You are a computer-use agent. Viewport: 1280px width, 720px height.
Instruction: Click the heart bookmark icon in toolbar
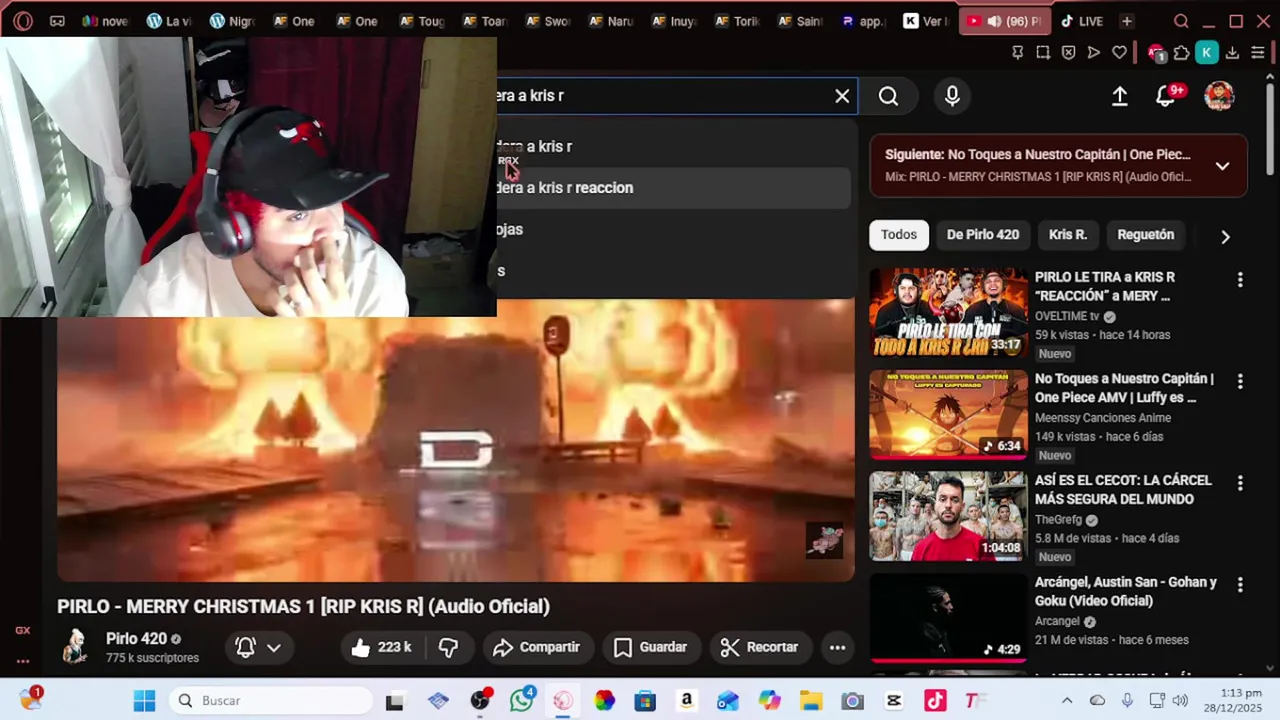pos(1119,53)
